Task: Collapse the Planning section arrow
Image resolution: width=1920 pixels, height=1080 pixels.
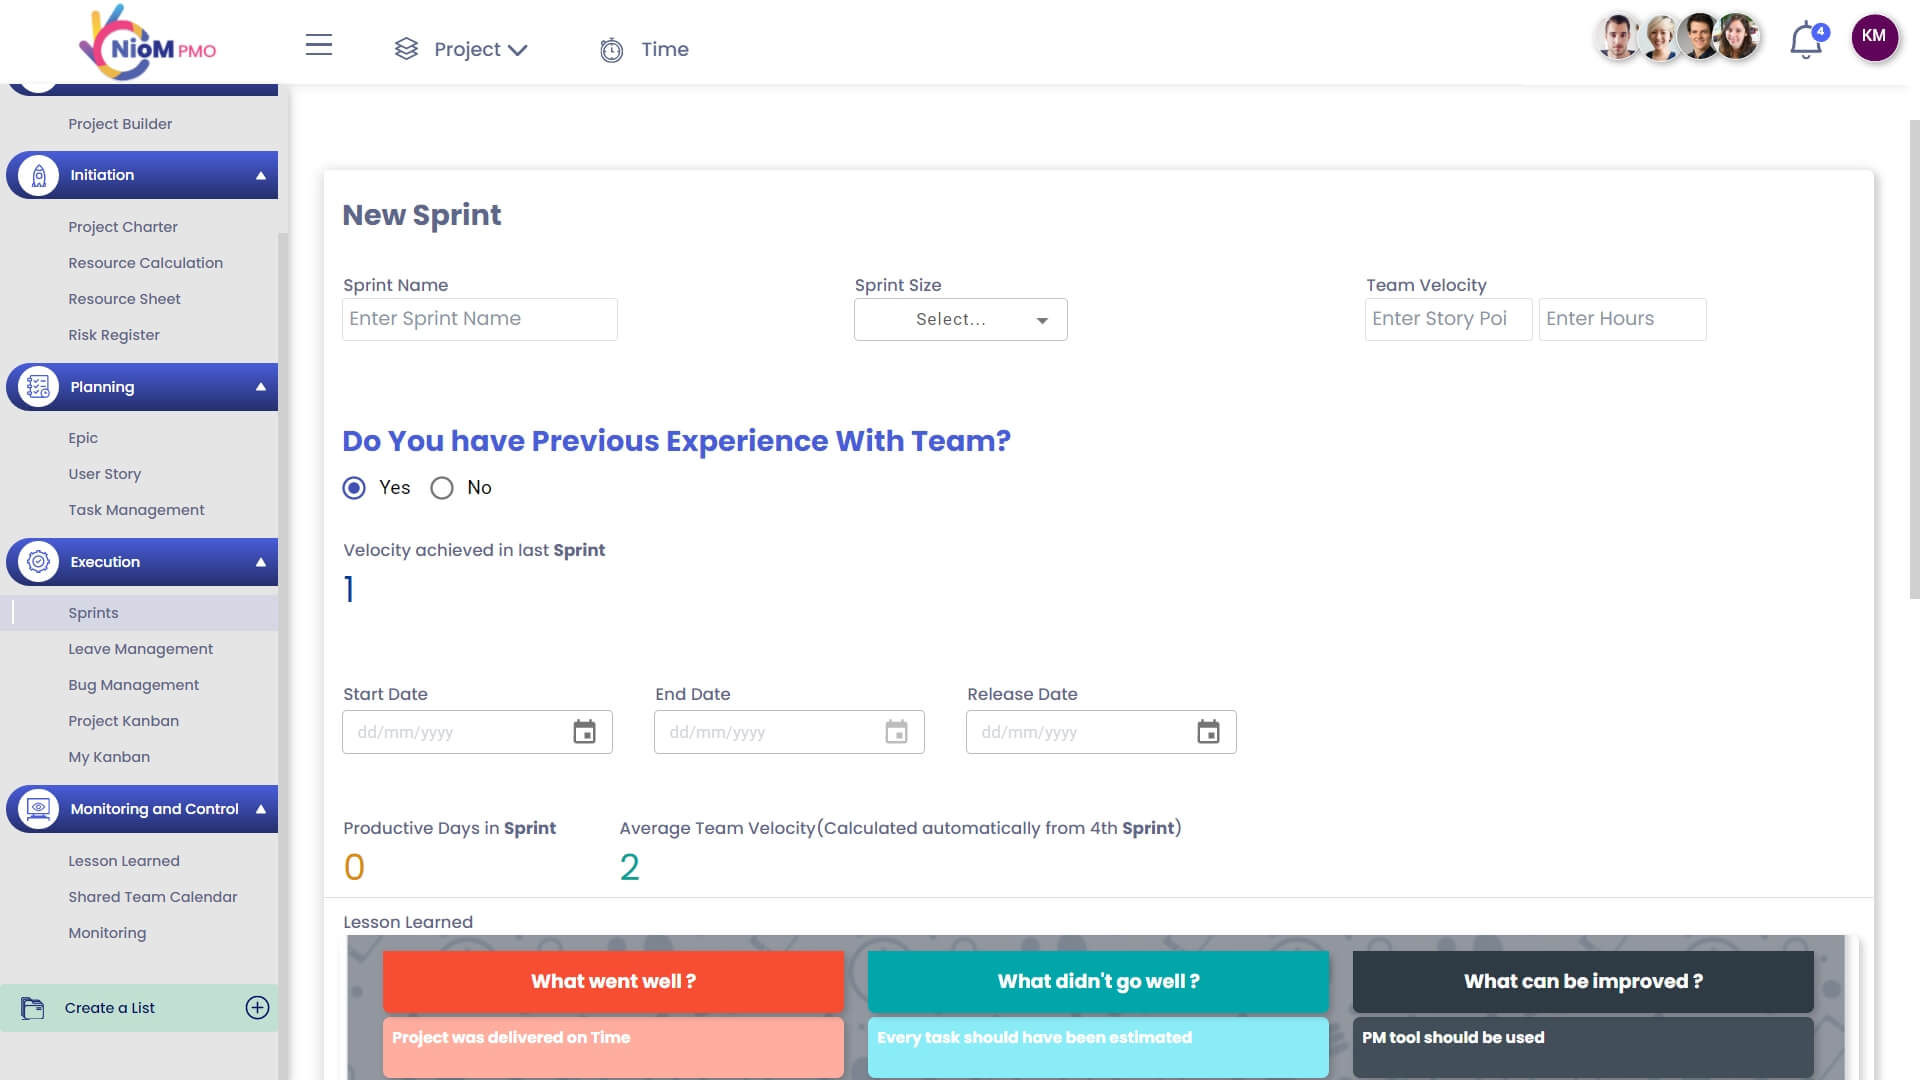Action: click(x=261, y=387)
